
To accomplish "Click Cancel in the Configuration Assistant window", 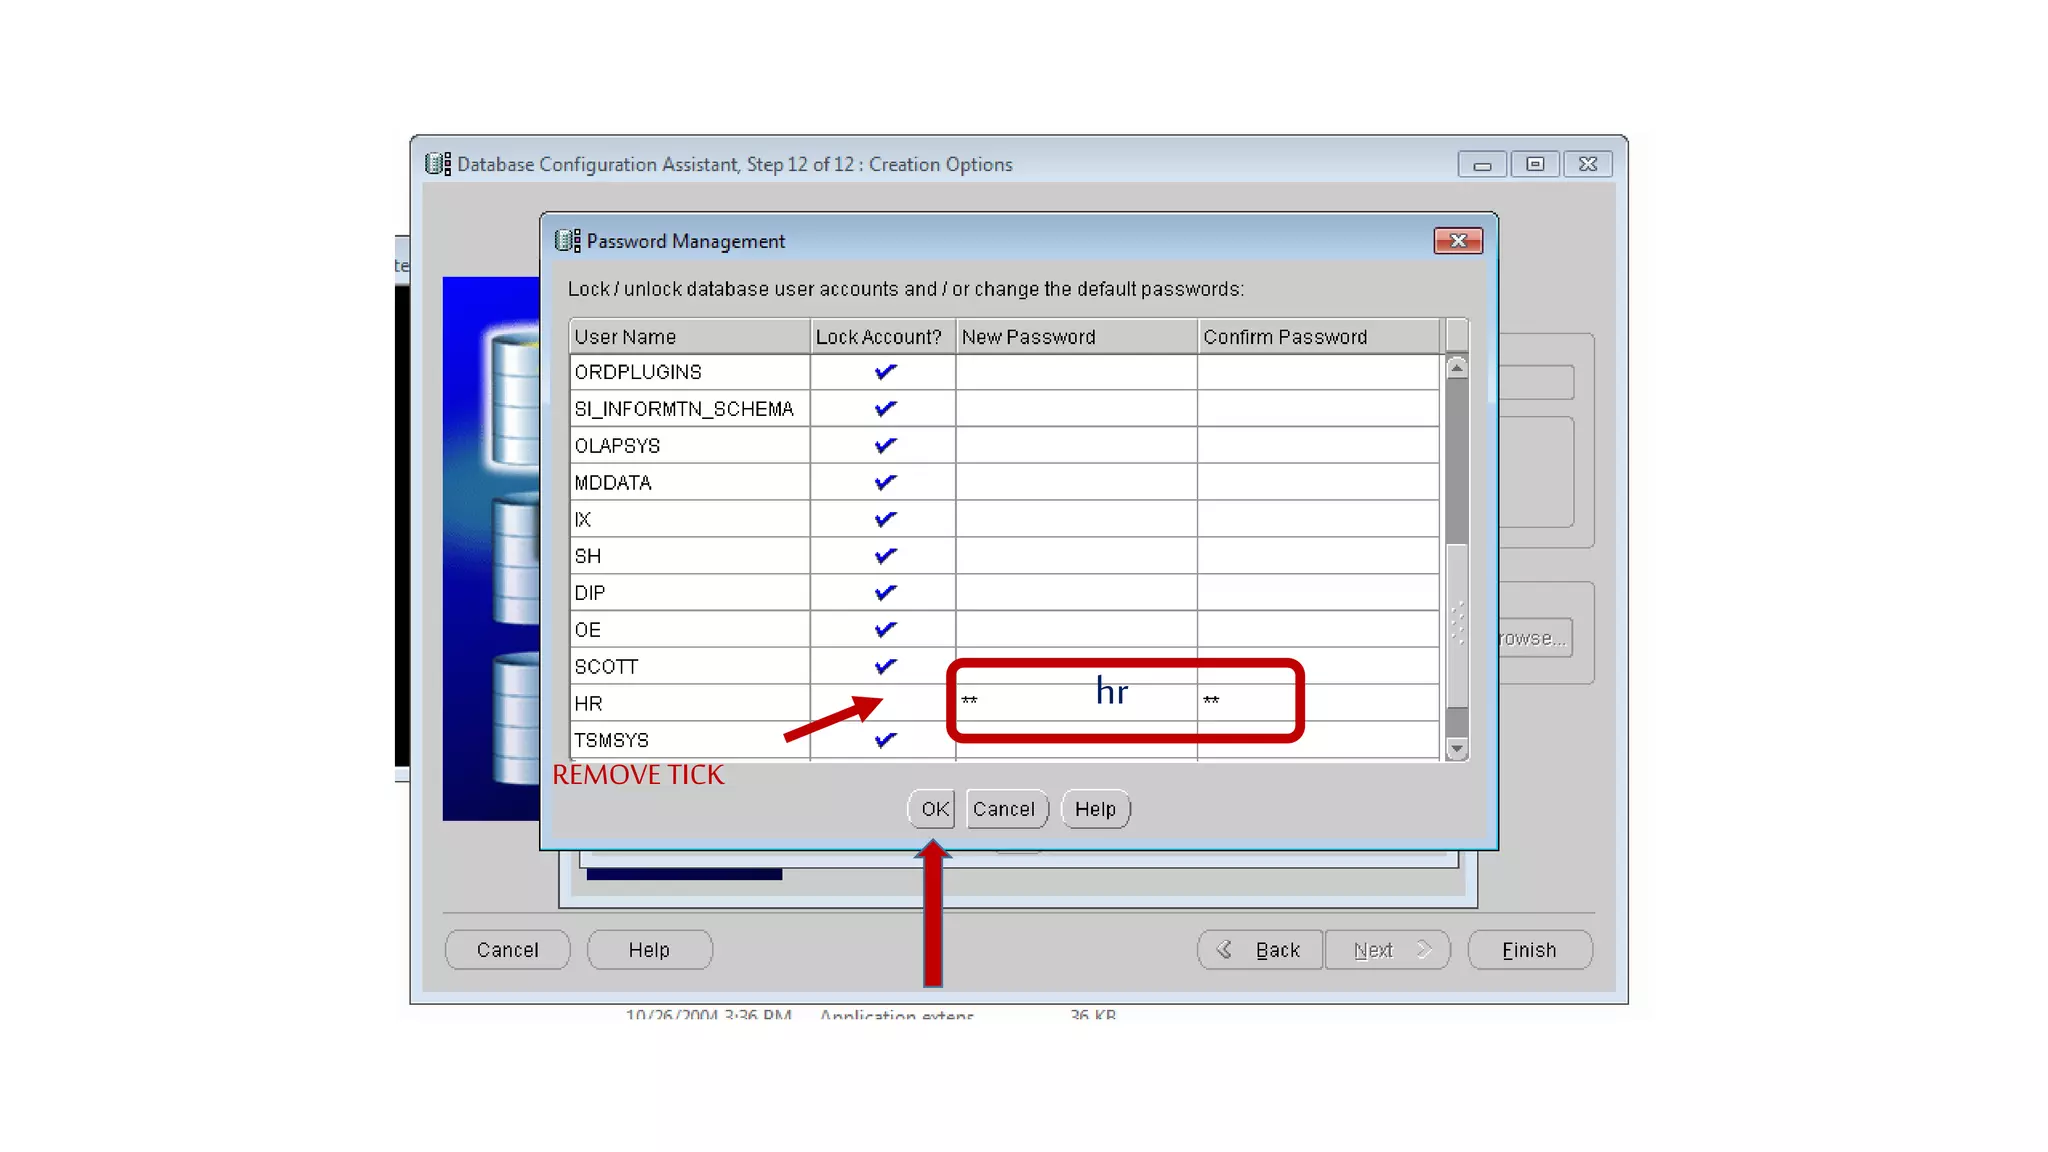I will (507, 950).
